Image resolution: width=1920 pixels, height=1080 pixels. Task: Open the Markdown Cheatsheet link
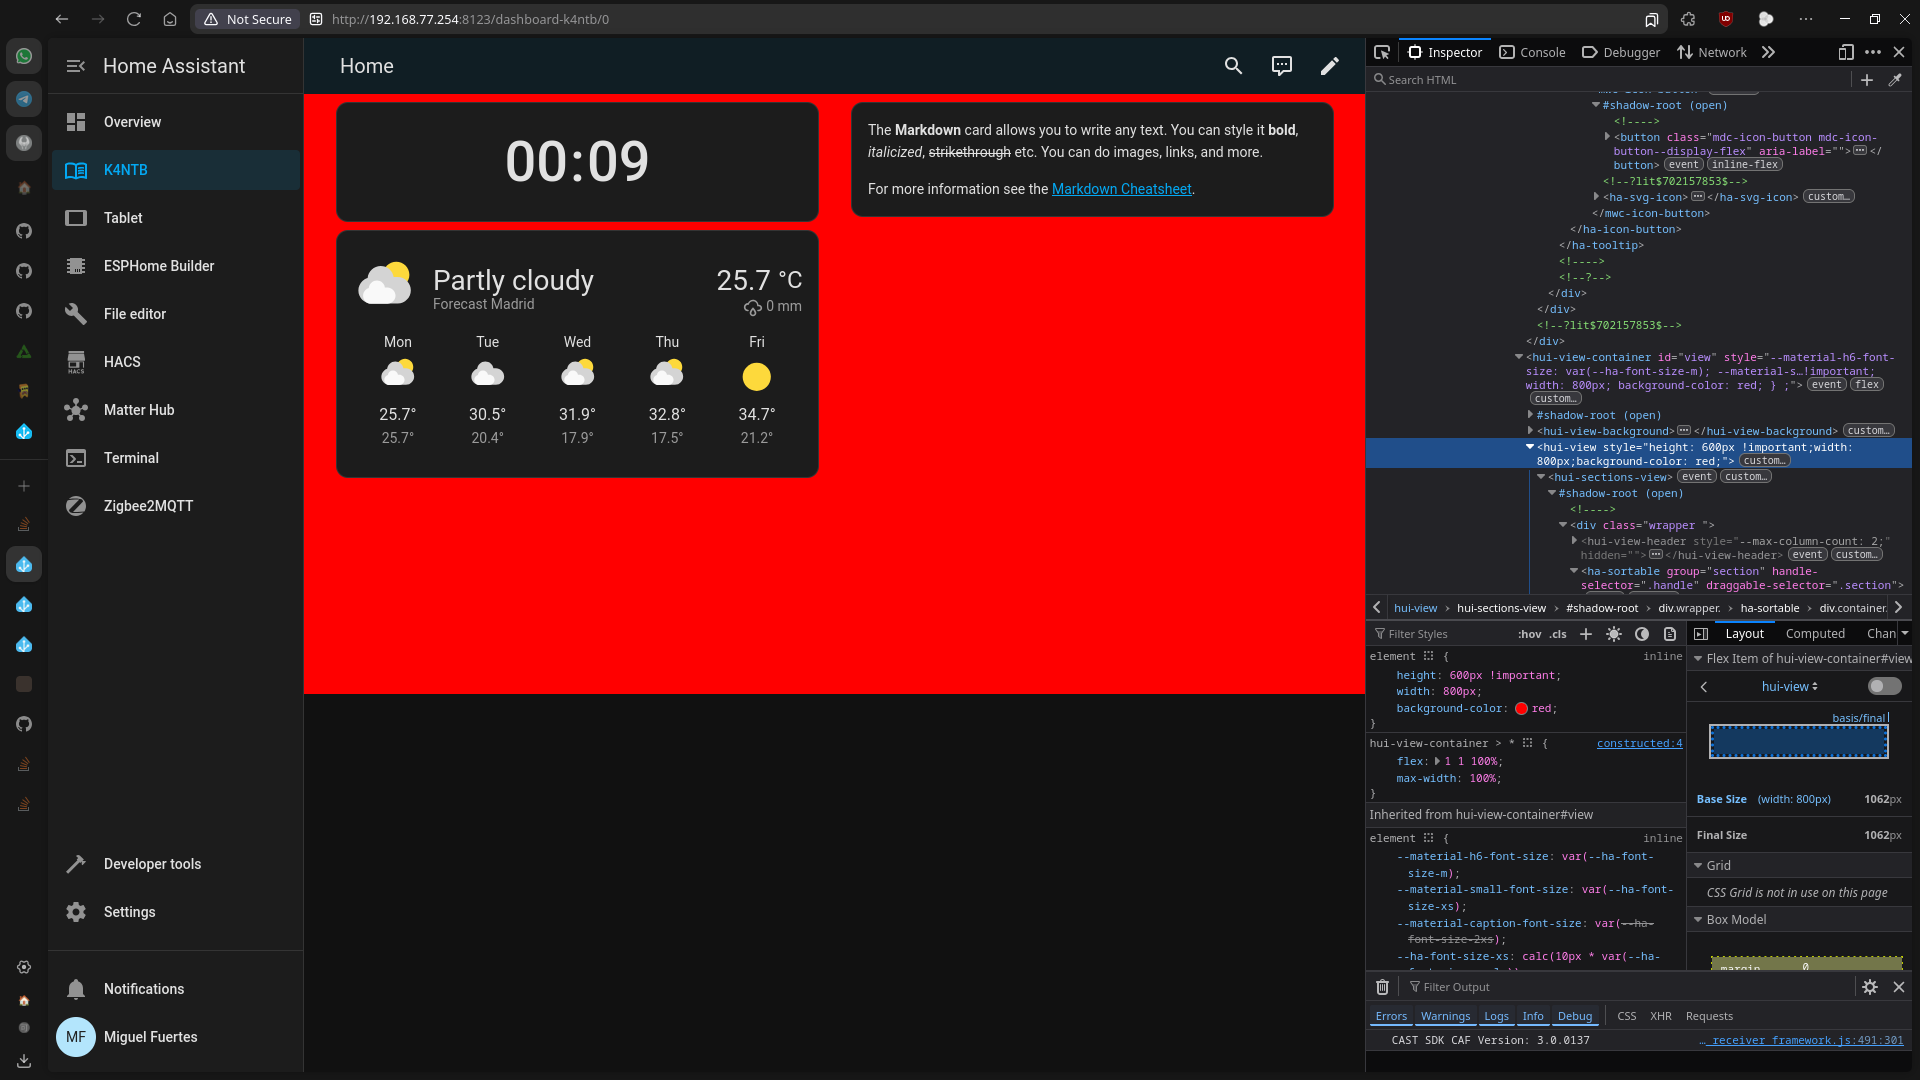(1121, 188)
